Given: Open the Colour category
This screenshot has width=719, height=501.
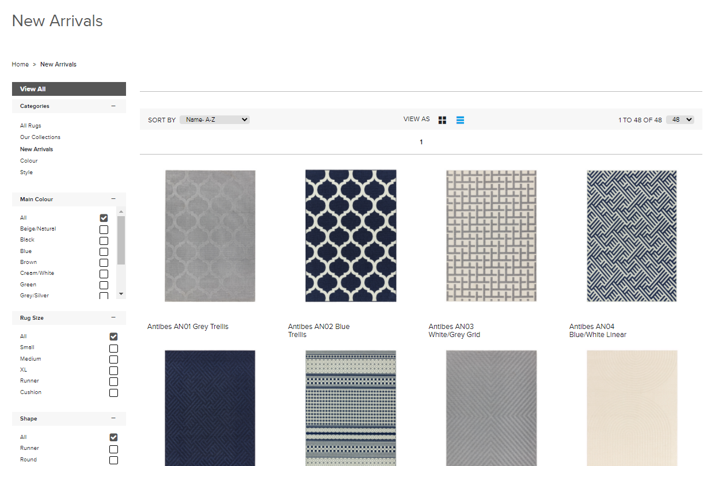Looking at the screenshot, I should (x=28, y=161).
